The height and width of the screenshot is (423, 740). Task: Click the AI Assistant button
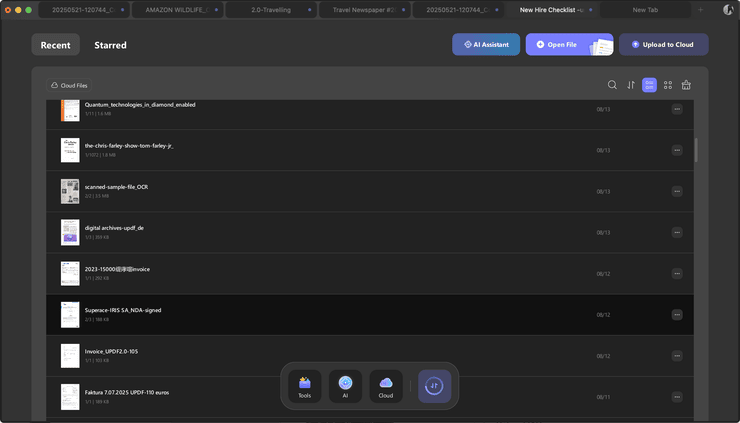tap(486, 45)
